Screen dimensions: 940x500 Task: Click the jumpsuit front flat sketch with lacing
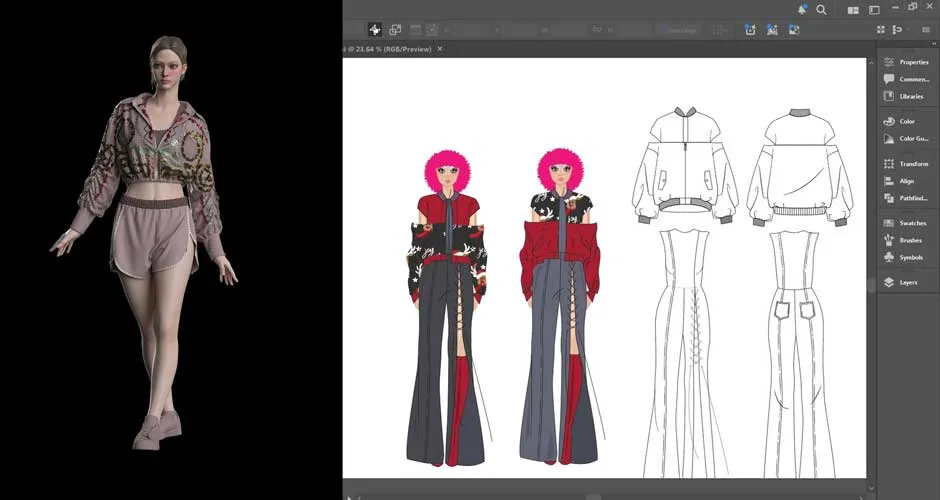(684, 354)
